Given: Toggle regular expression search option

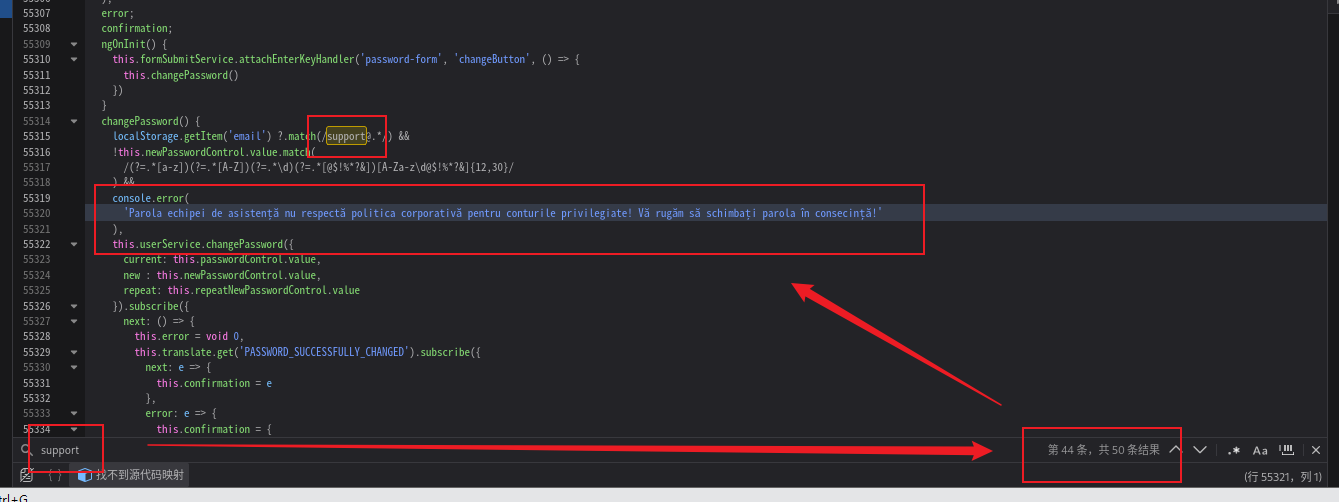Looking at the screenshot, I should coord(1234,450).
